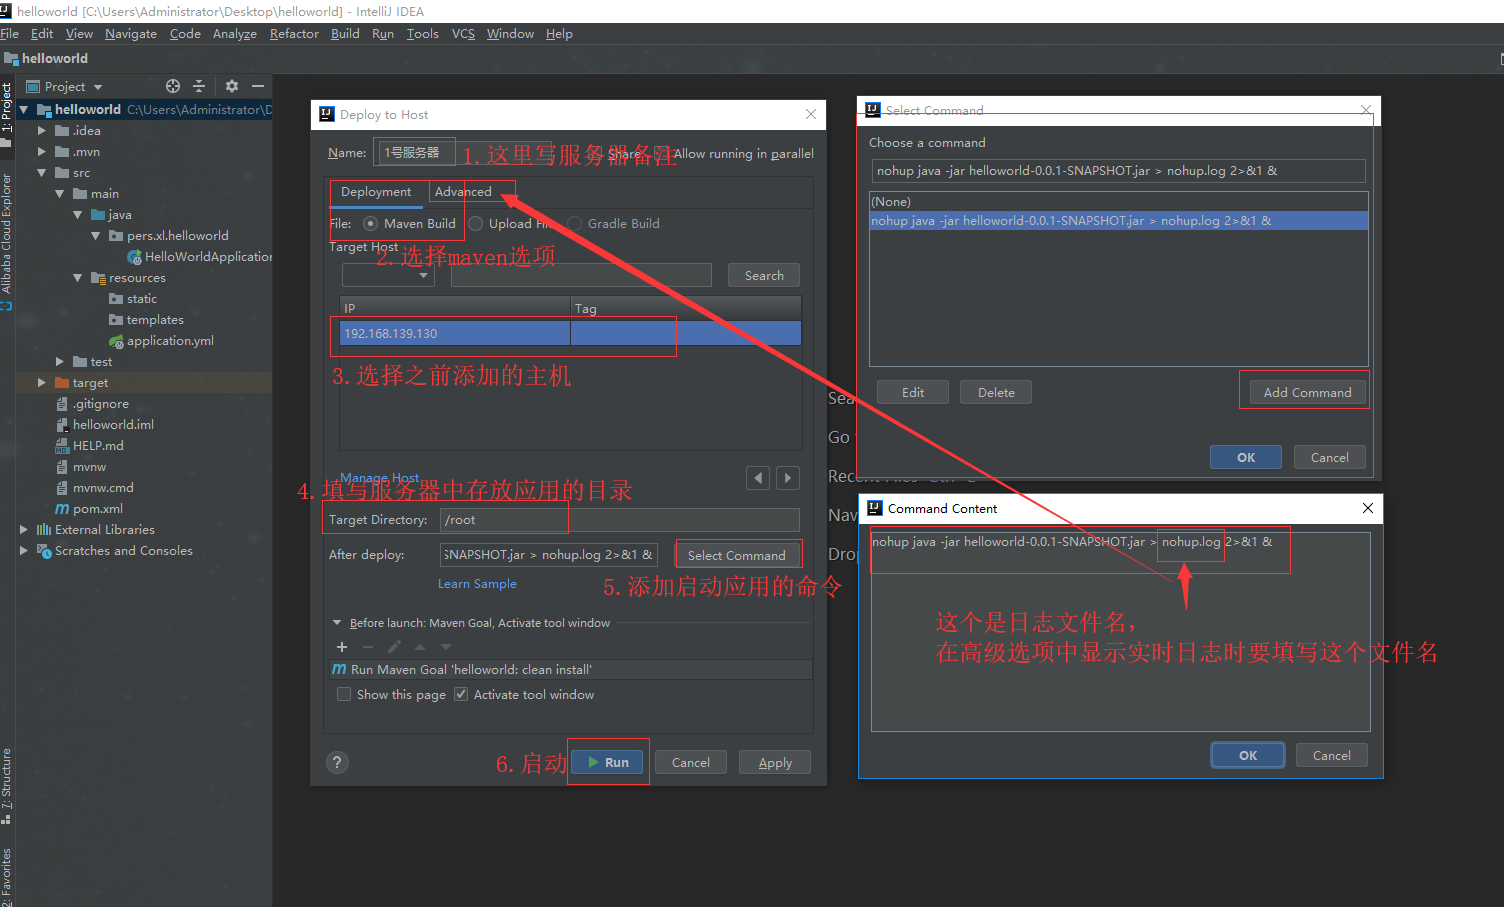Select the Upload File radio option
1504x907 pixels.
coord(476,224)
